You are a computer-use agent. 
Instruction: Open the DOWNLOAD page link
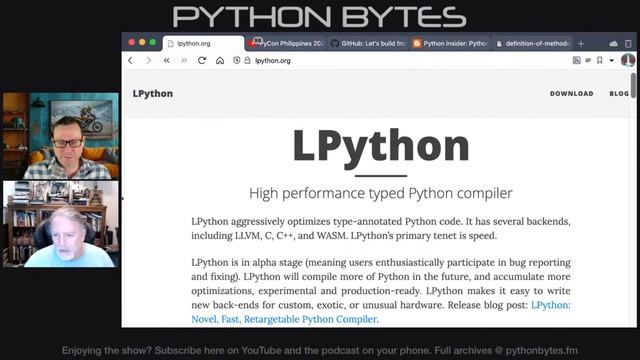pyautogui.click(x=571, y=93)
